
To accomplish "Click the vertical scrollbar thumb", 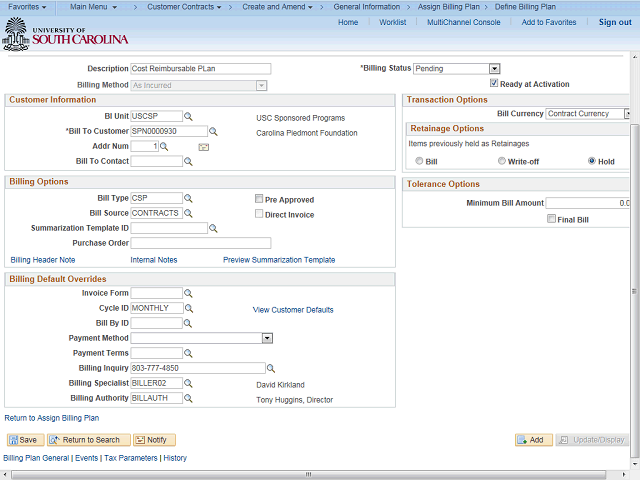I will tap(635, 291).
